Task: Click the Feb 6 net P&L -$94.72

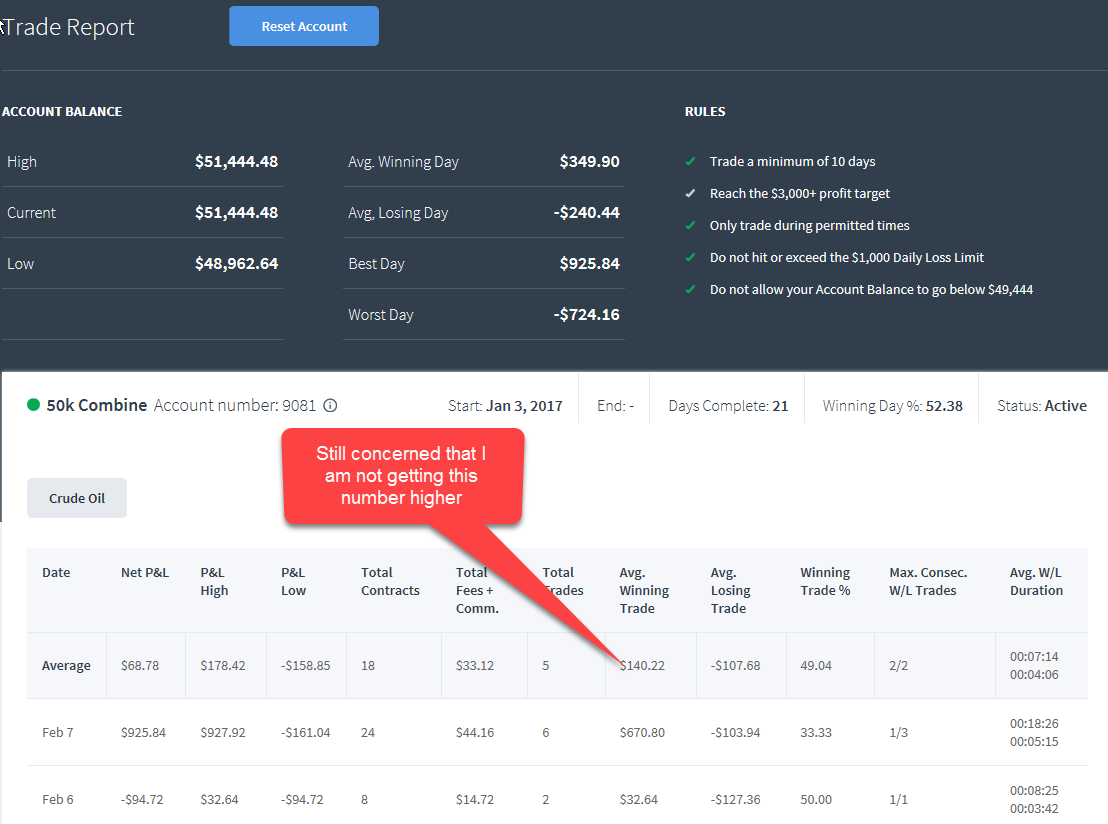Action: click(x=142, y=800)
